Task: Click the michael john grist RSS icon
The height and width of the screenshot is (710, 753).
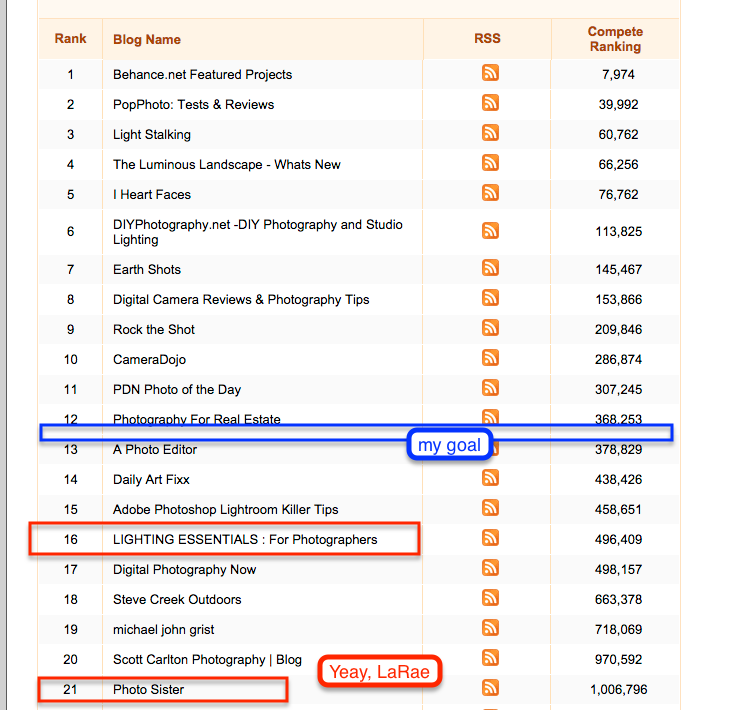Action: [490, 628]
